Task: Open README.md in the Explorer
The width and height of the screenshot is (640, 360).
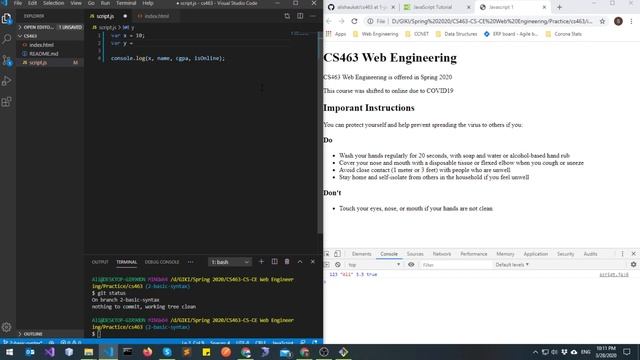Action: [43, 54]
